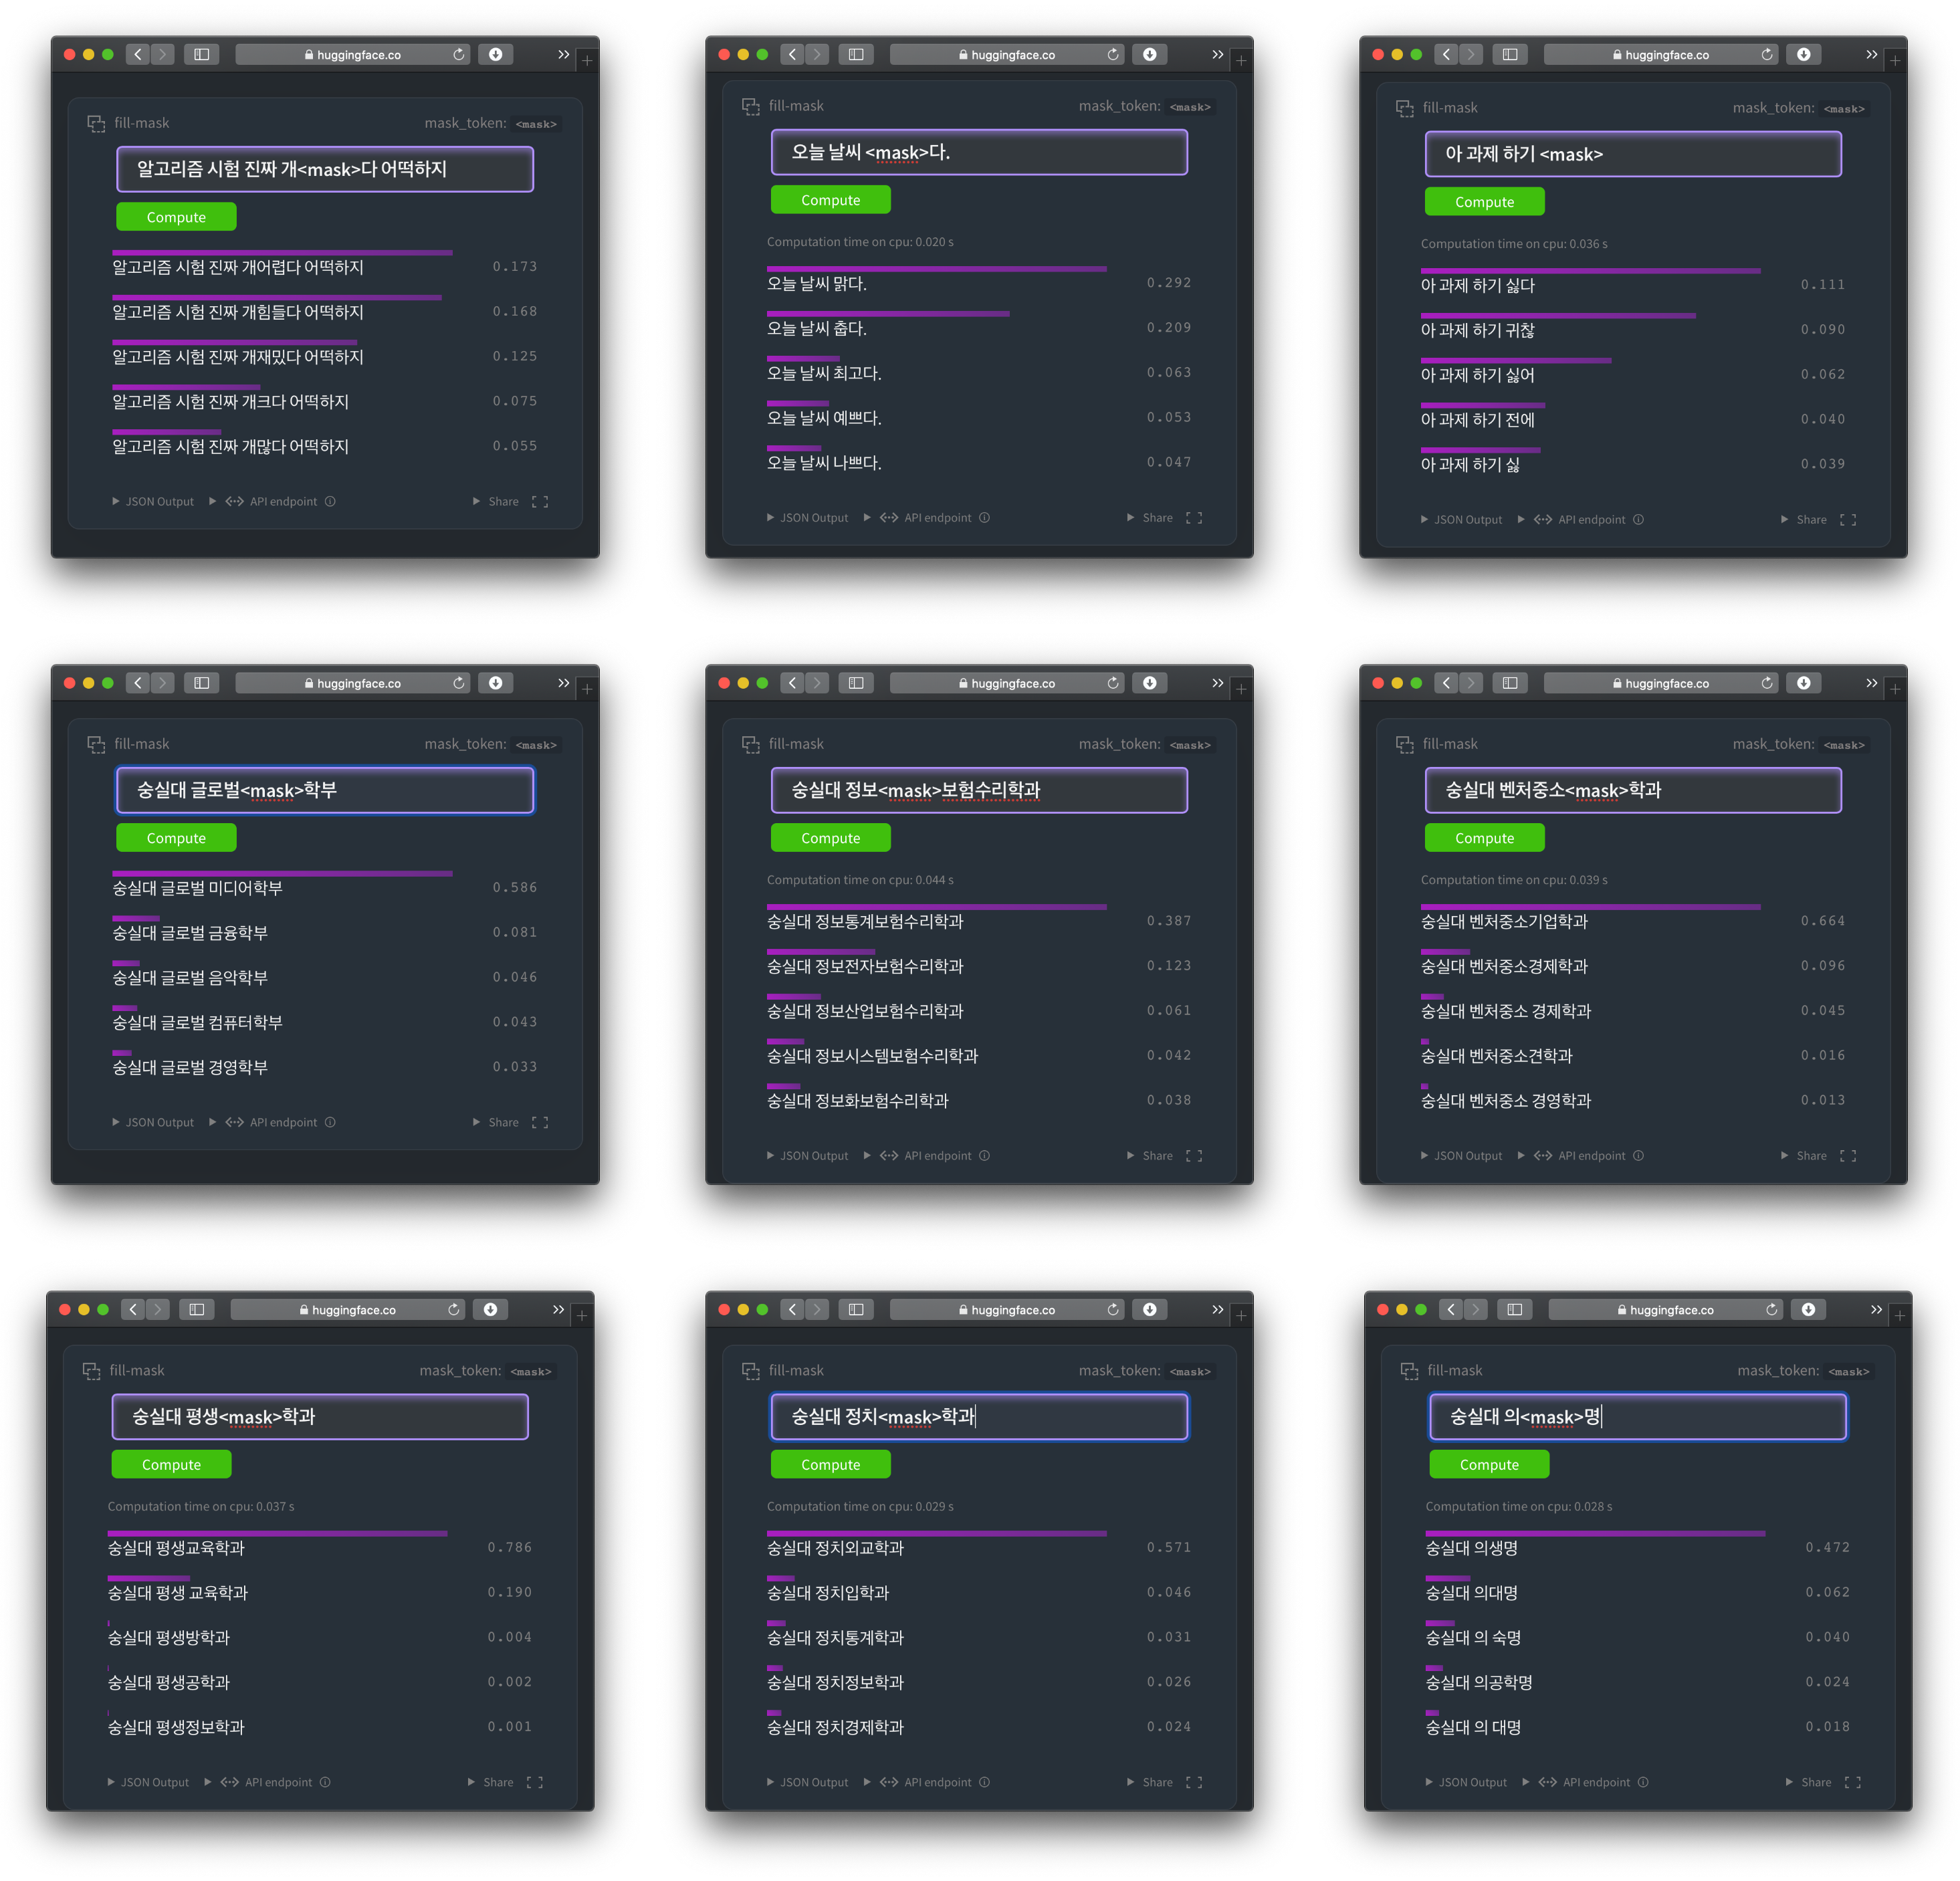The image size is (1960, 1881).
Task: Click toolbar overflow chevrons in '숭실대 정치' window
Action: [x=1217, y=1309]
